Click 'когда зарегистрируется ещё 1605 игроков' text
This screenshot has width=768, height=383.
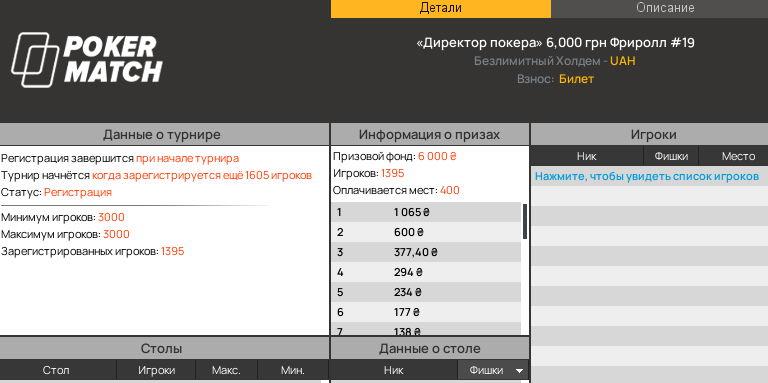coord(202,175)
